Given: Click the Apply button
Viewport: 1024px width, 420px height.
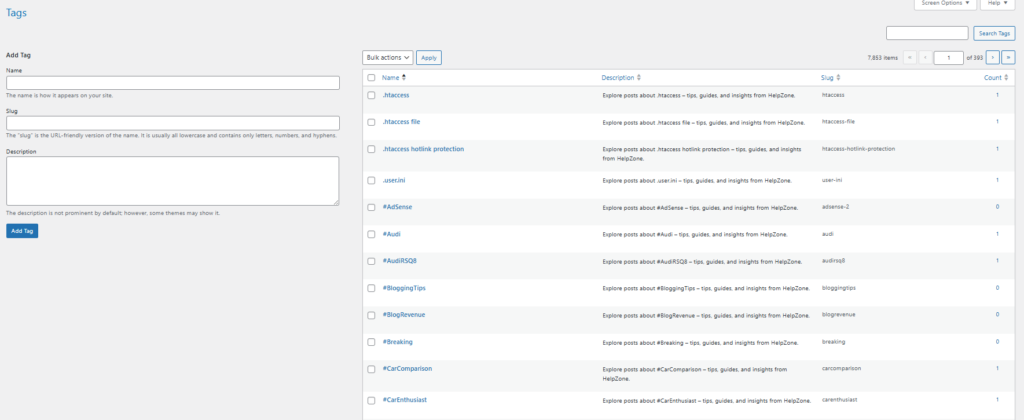Looking at the screenshot, I should click(x=429, y=57).
